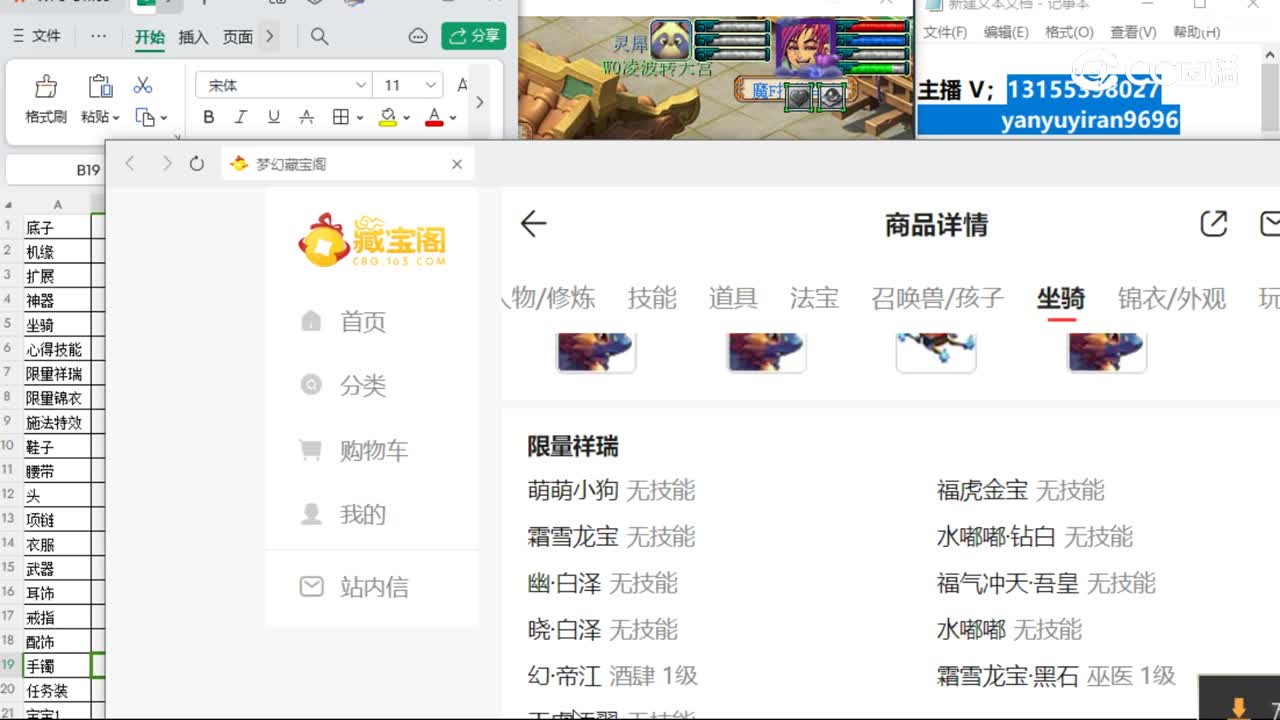Click the Copy icon in the WPS ribbon
The image size is (1280, 720).
tap(145, 117)
